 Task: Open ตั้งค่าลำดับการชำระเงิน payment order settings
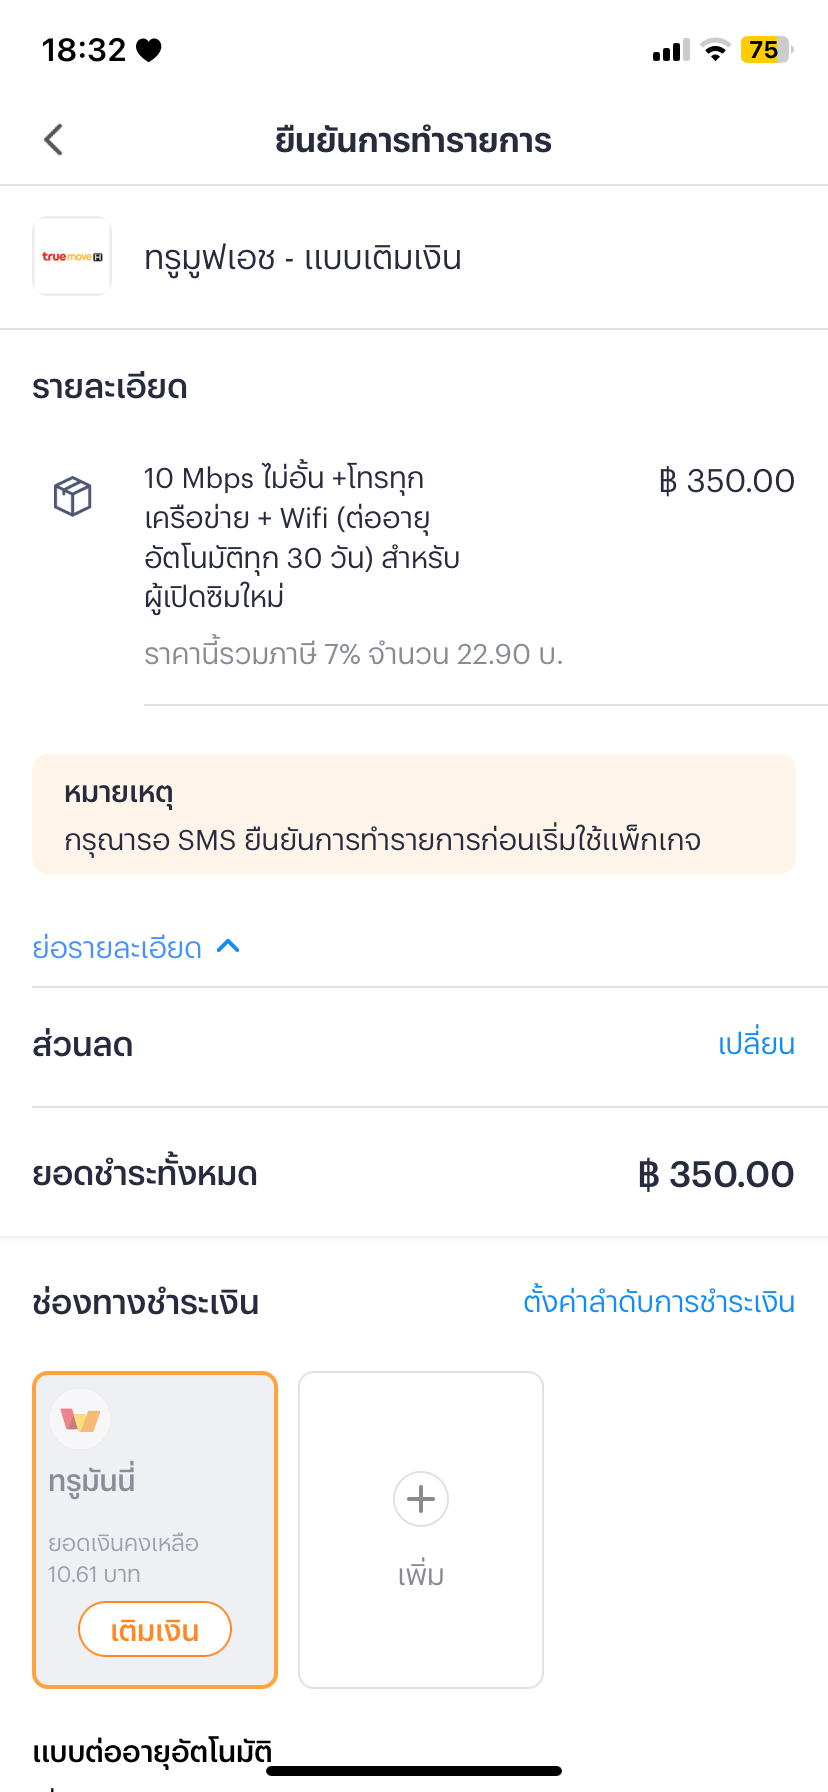(x=659, y=1302)
